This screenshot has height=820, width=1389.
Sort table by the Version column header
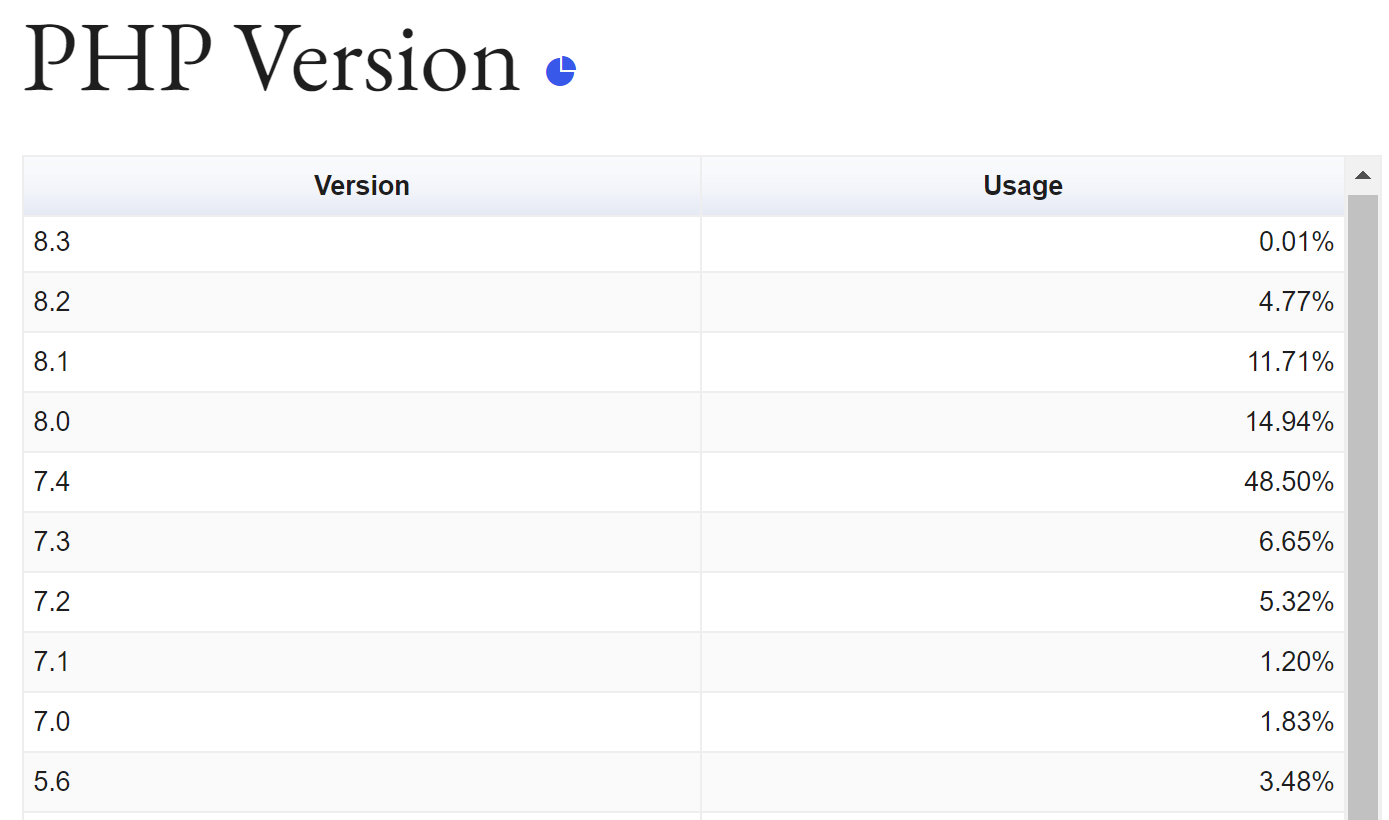point(361,186)
